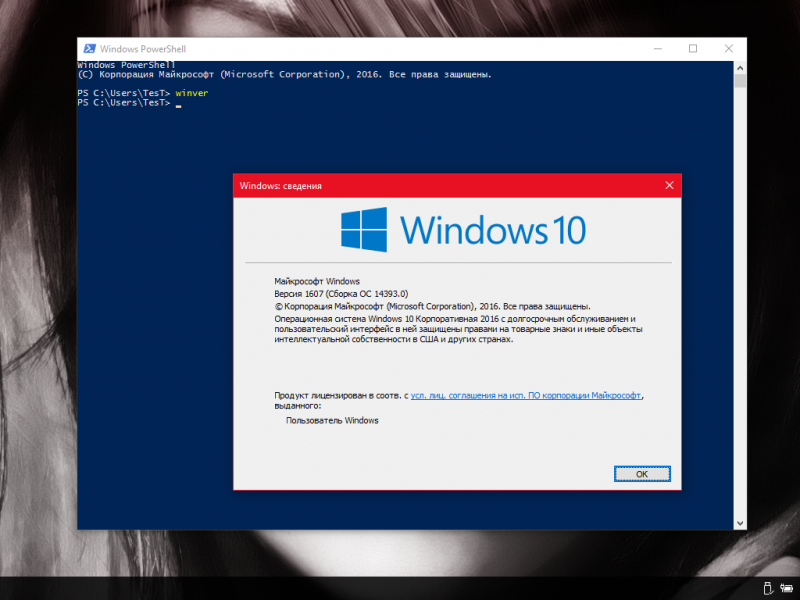Click the 'Пользователь Windows' text
Screen dimensions: 800x600
(332, 420)
